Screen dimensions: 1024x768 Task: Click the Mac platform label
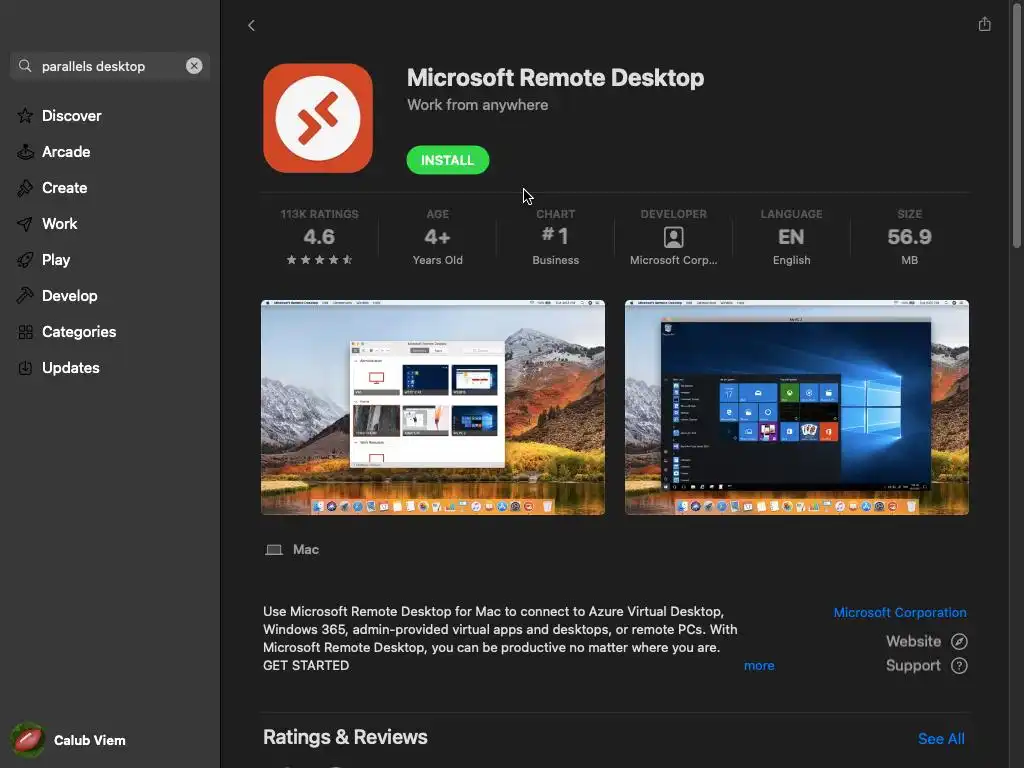click(x=306, y=549)
